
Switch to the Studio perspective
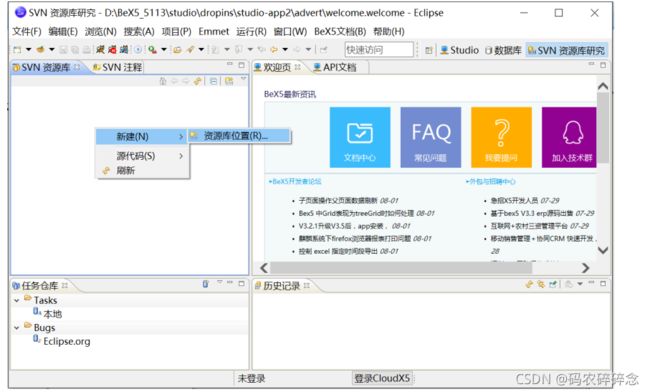tap(459, 50)
